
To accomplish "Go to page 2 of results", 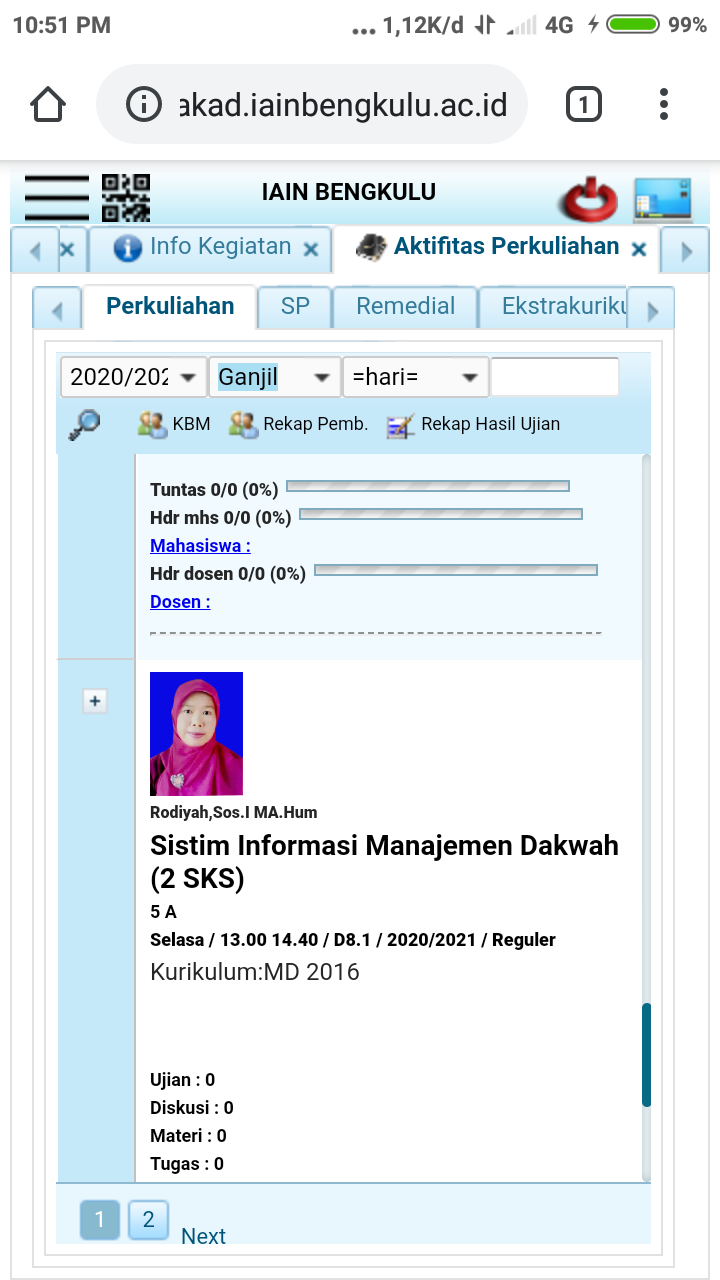I will (x=148, y=1219).
